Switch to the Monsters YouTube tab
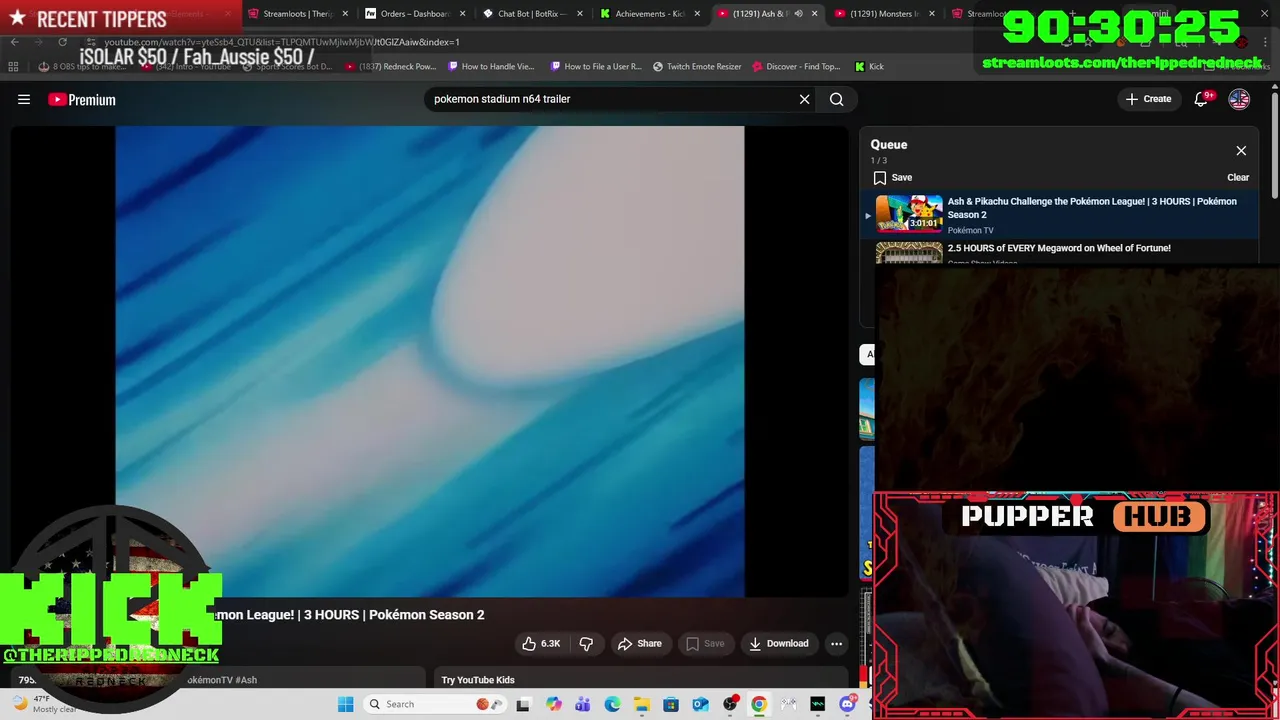The image size is (1280, 720). [885, 14]
